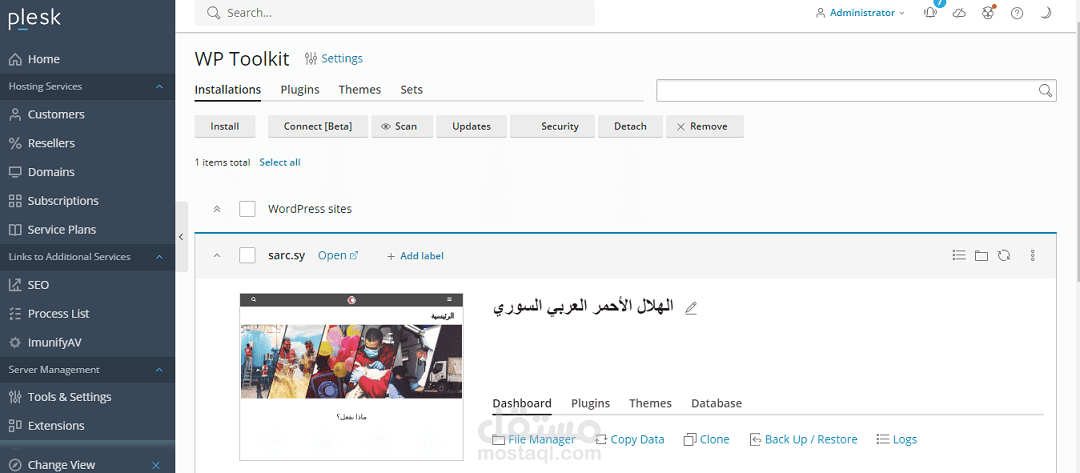Click the Service Plans book icon in the sidebar
Image resolution: width=1080 pixels, height=473 pixels.
tap(15, 230)
